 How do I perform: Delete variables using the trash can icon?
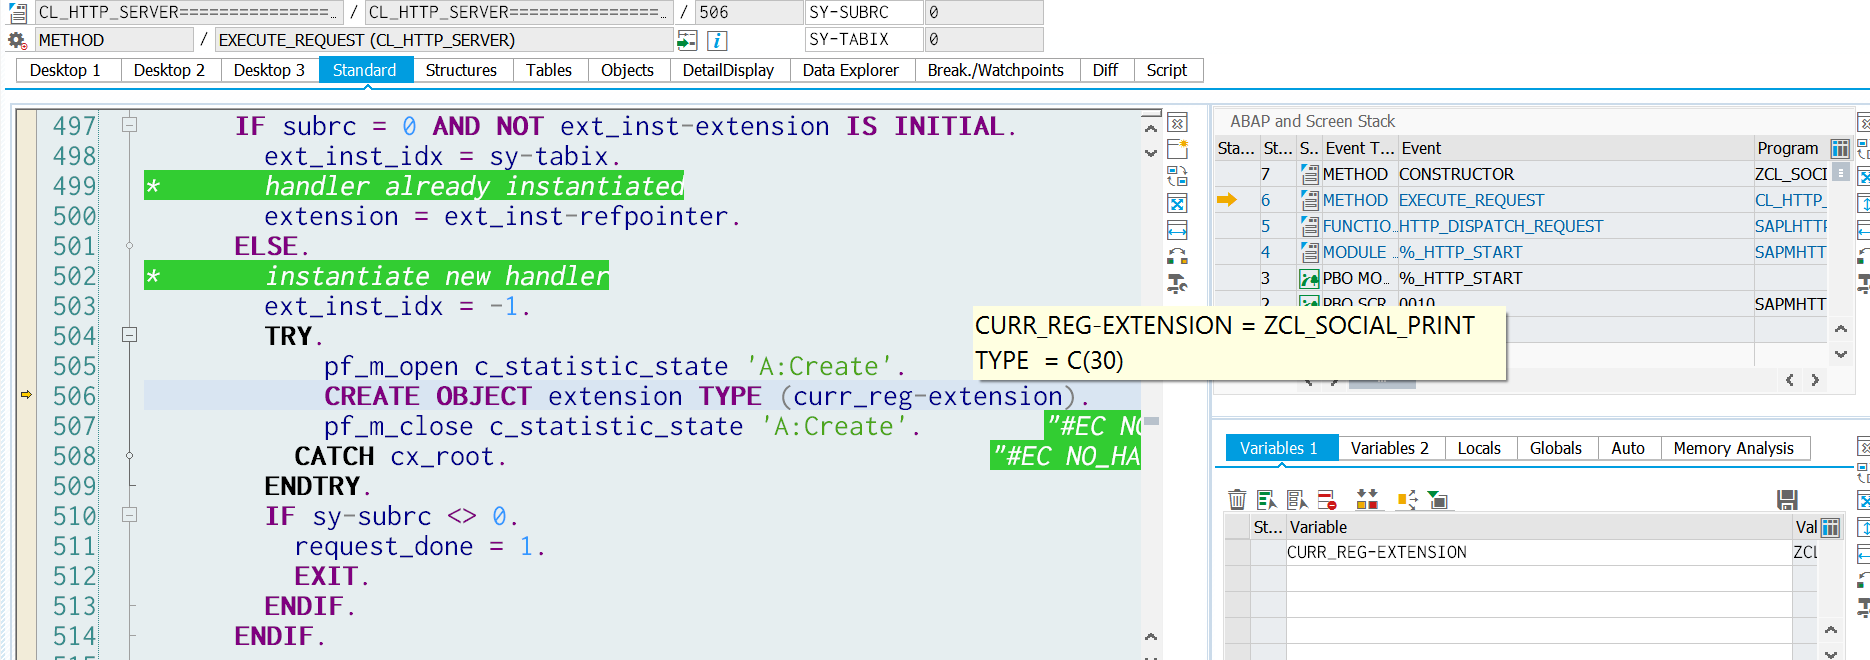(1237, 500)
